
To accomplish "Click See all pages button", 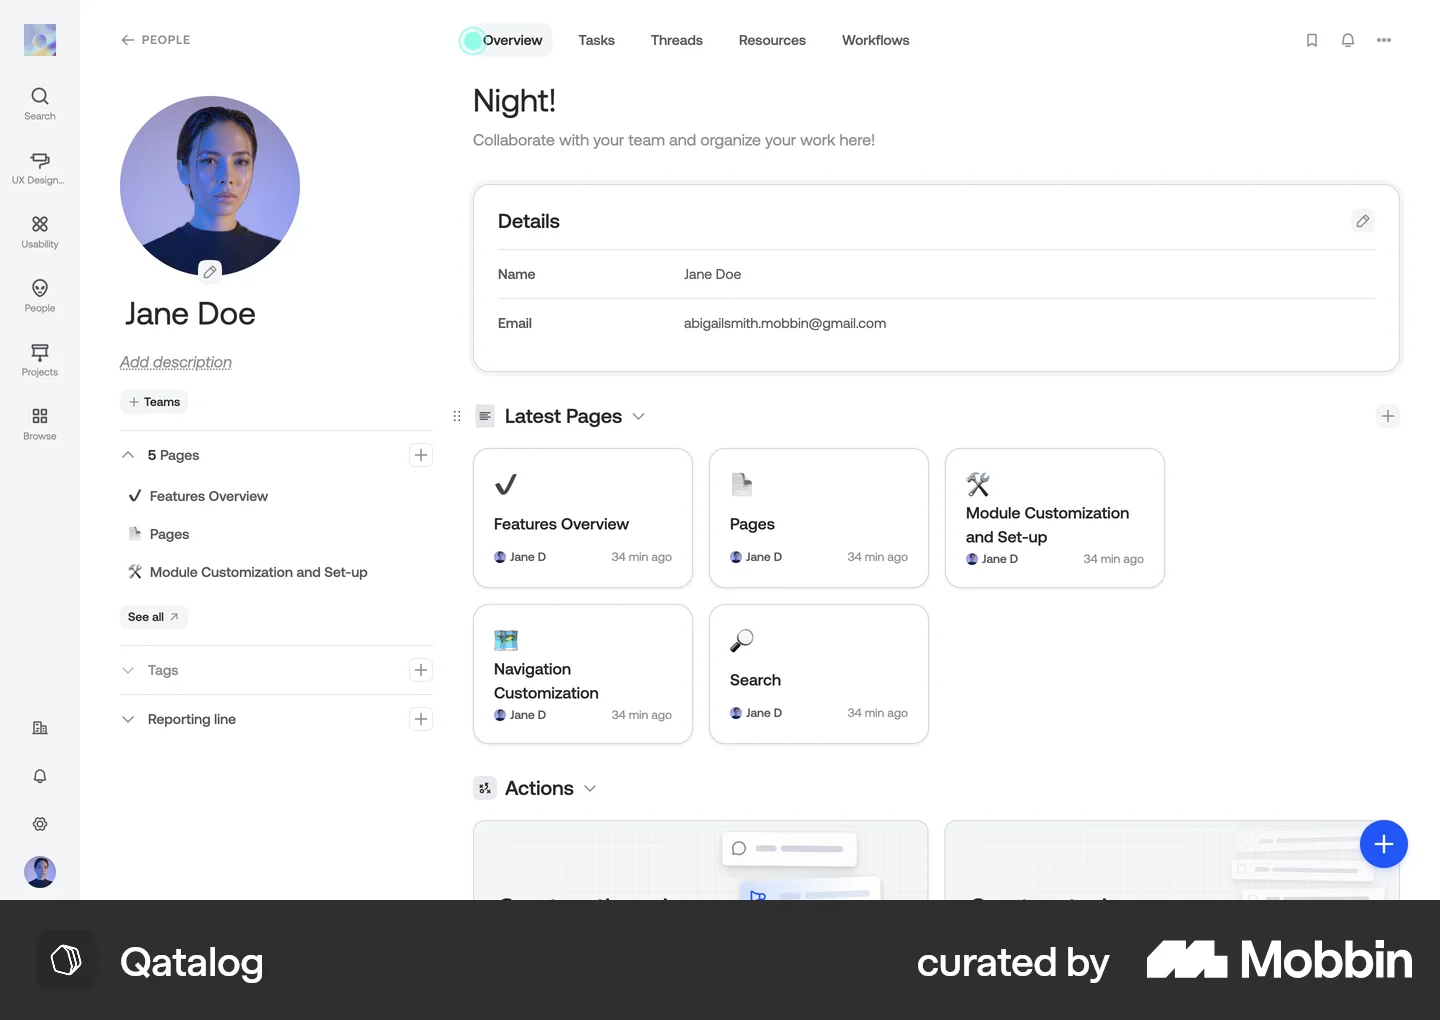I will [x=153, y=617].
